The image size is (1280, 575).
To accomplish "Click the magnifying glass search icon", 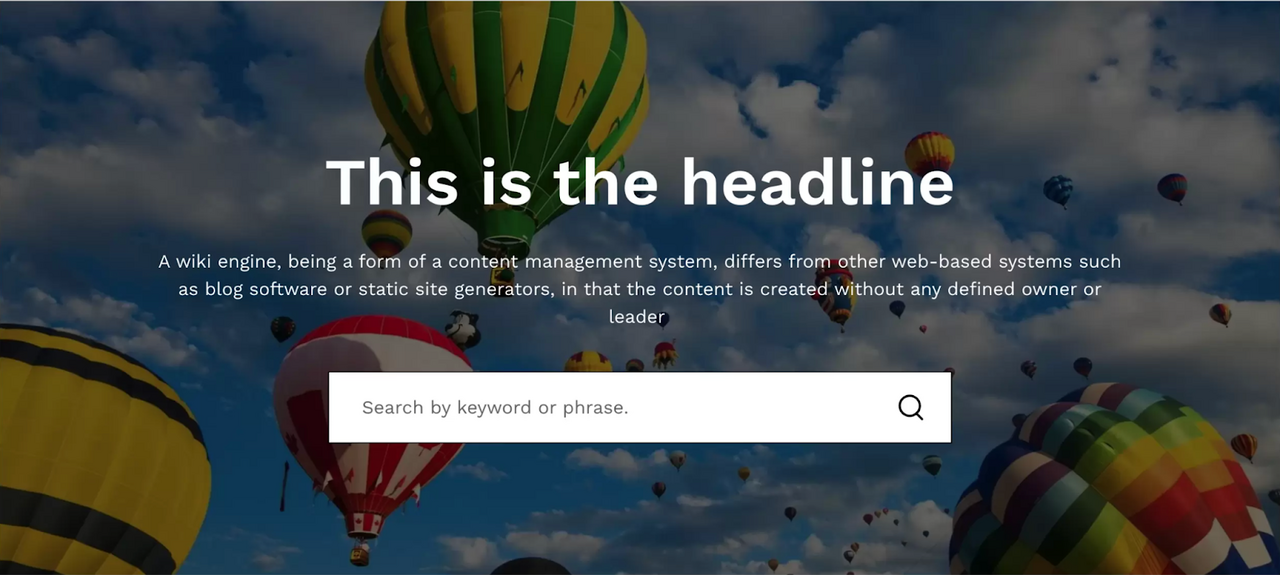I will (x=910, y=407).
